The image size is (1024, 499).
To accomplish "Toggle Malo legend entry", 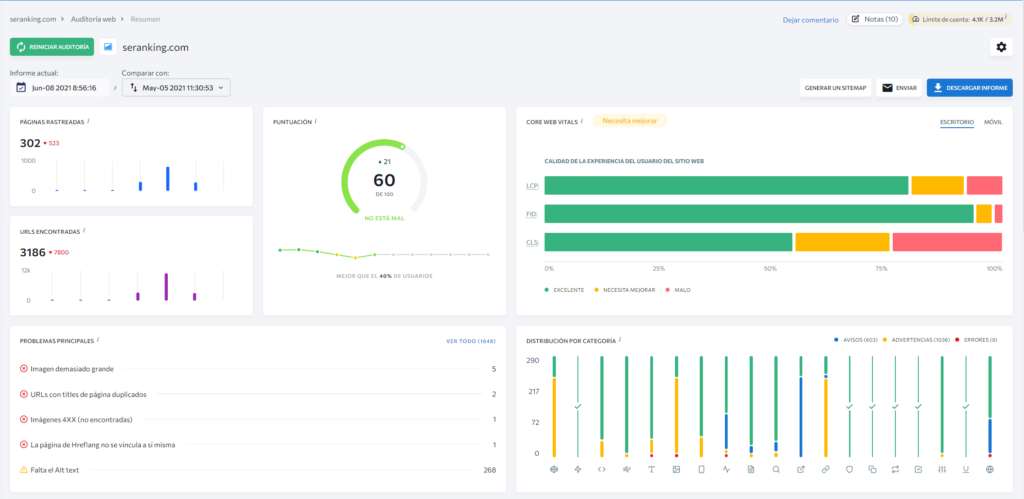I will 678,289.
